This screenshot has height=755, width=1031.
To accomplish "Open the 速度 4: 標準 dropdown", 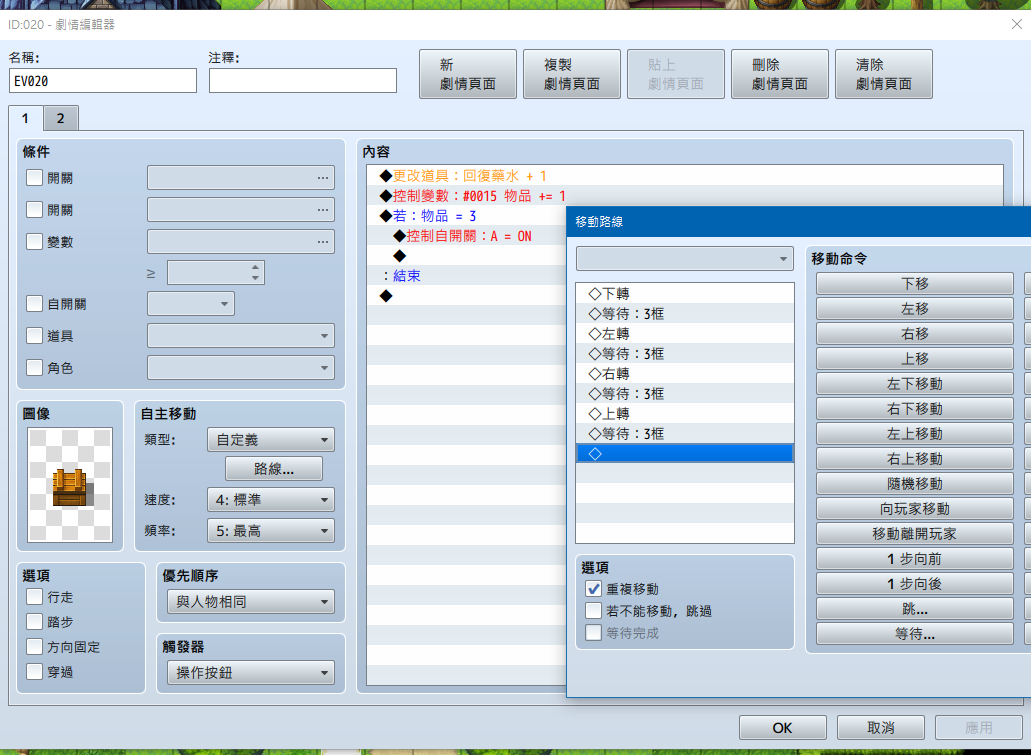I will [x=271, y=500].
